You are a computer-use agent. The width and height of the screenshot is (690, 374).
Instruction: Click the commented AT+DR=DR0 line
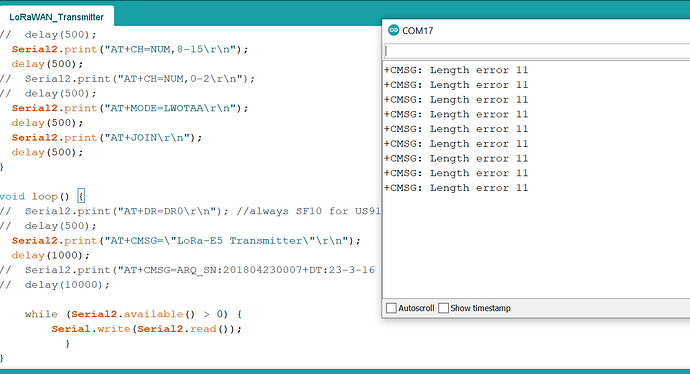[190, 211]
